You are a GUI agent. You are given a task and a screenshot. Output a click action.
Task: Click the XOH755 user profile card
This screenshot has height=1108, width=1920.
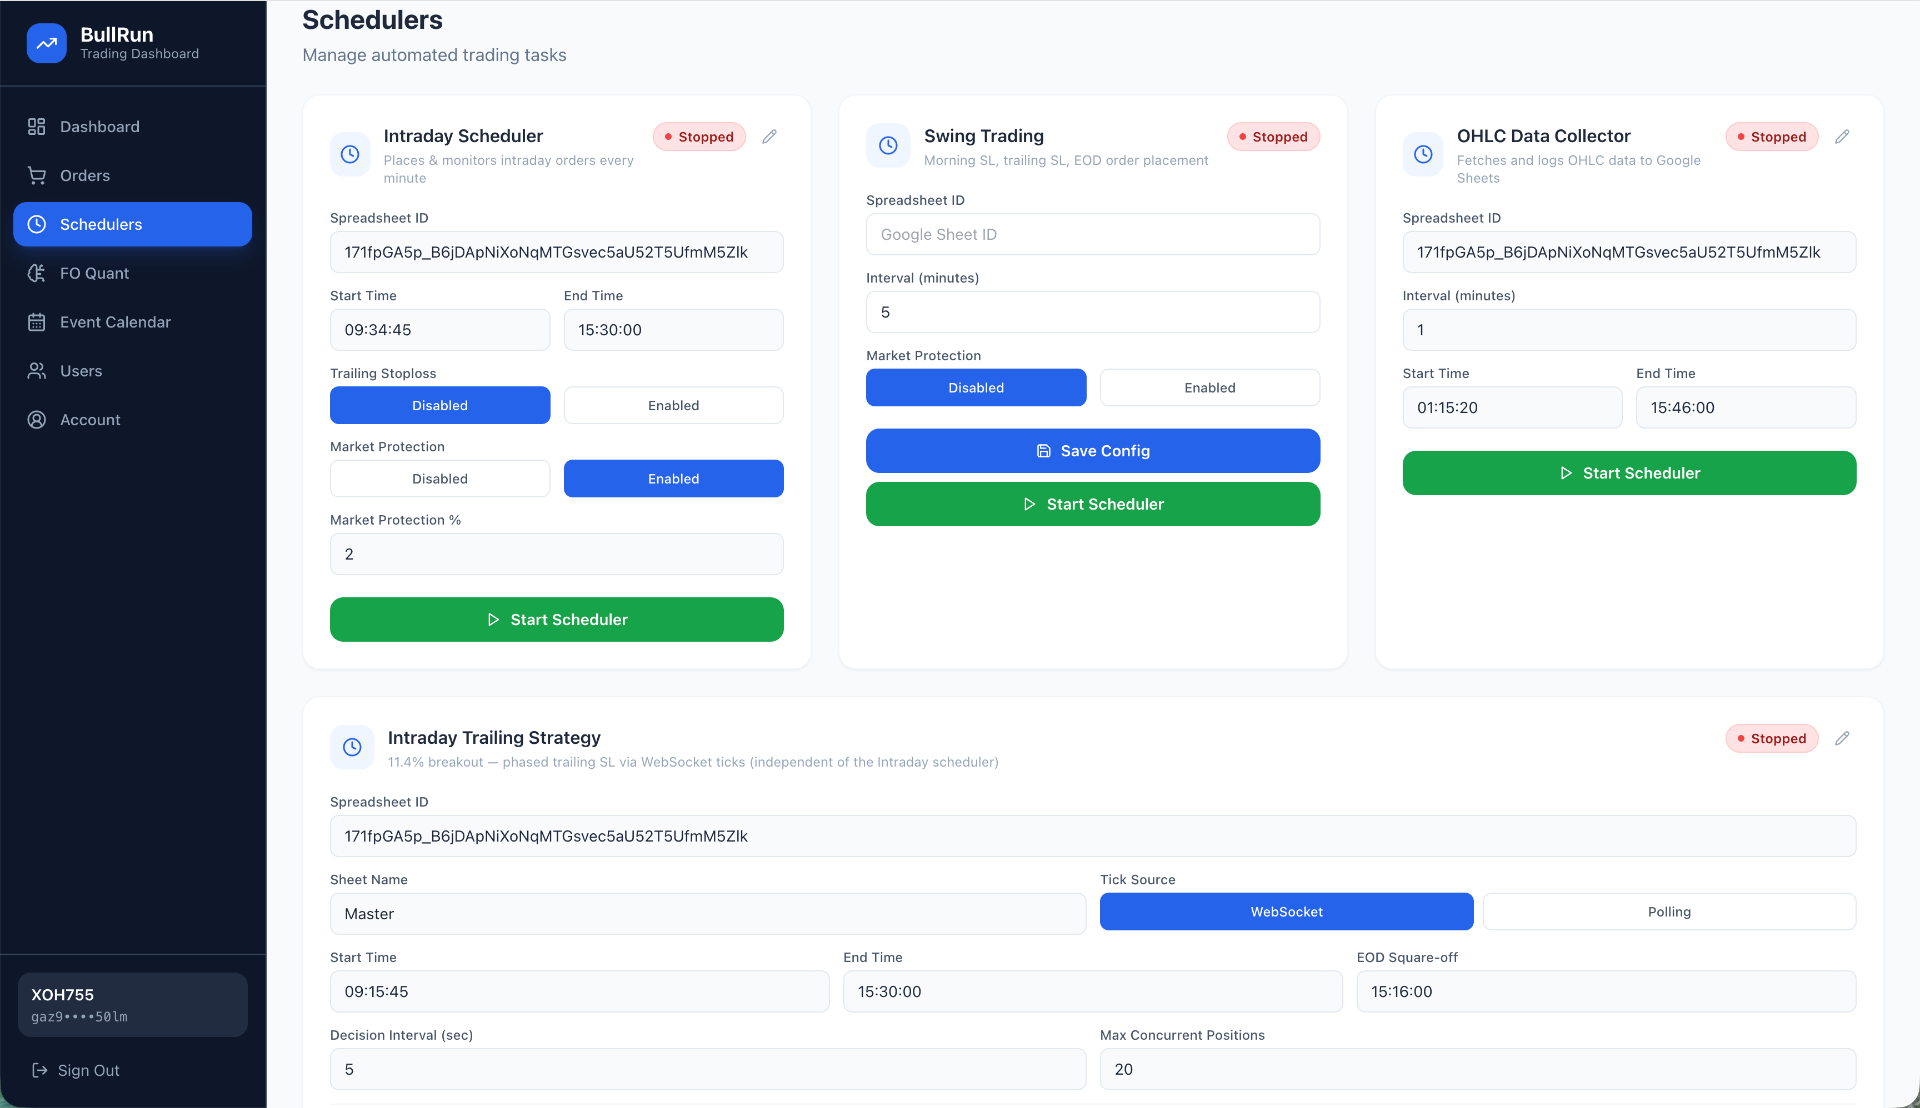tap(133, 1005)
